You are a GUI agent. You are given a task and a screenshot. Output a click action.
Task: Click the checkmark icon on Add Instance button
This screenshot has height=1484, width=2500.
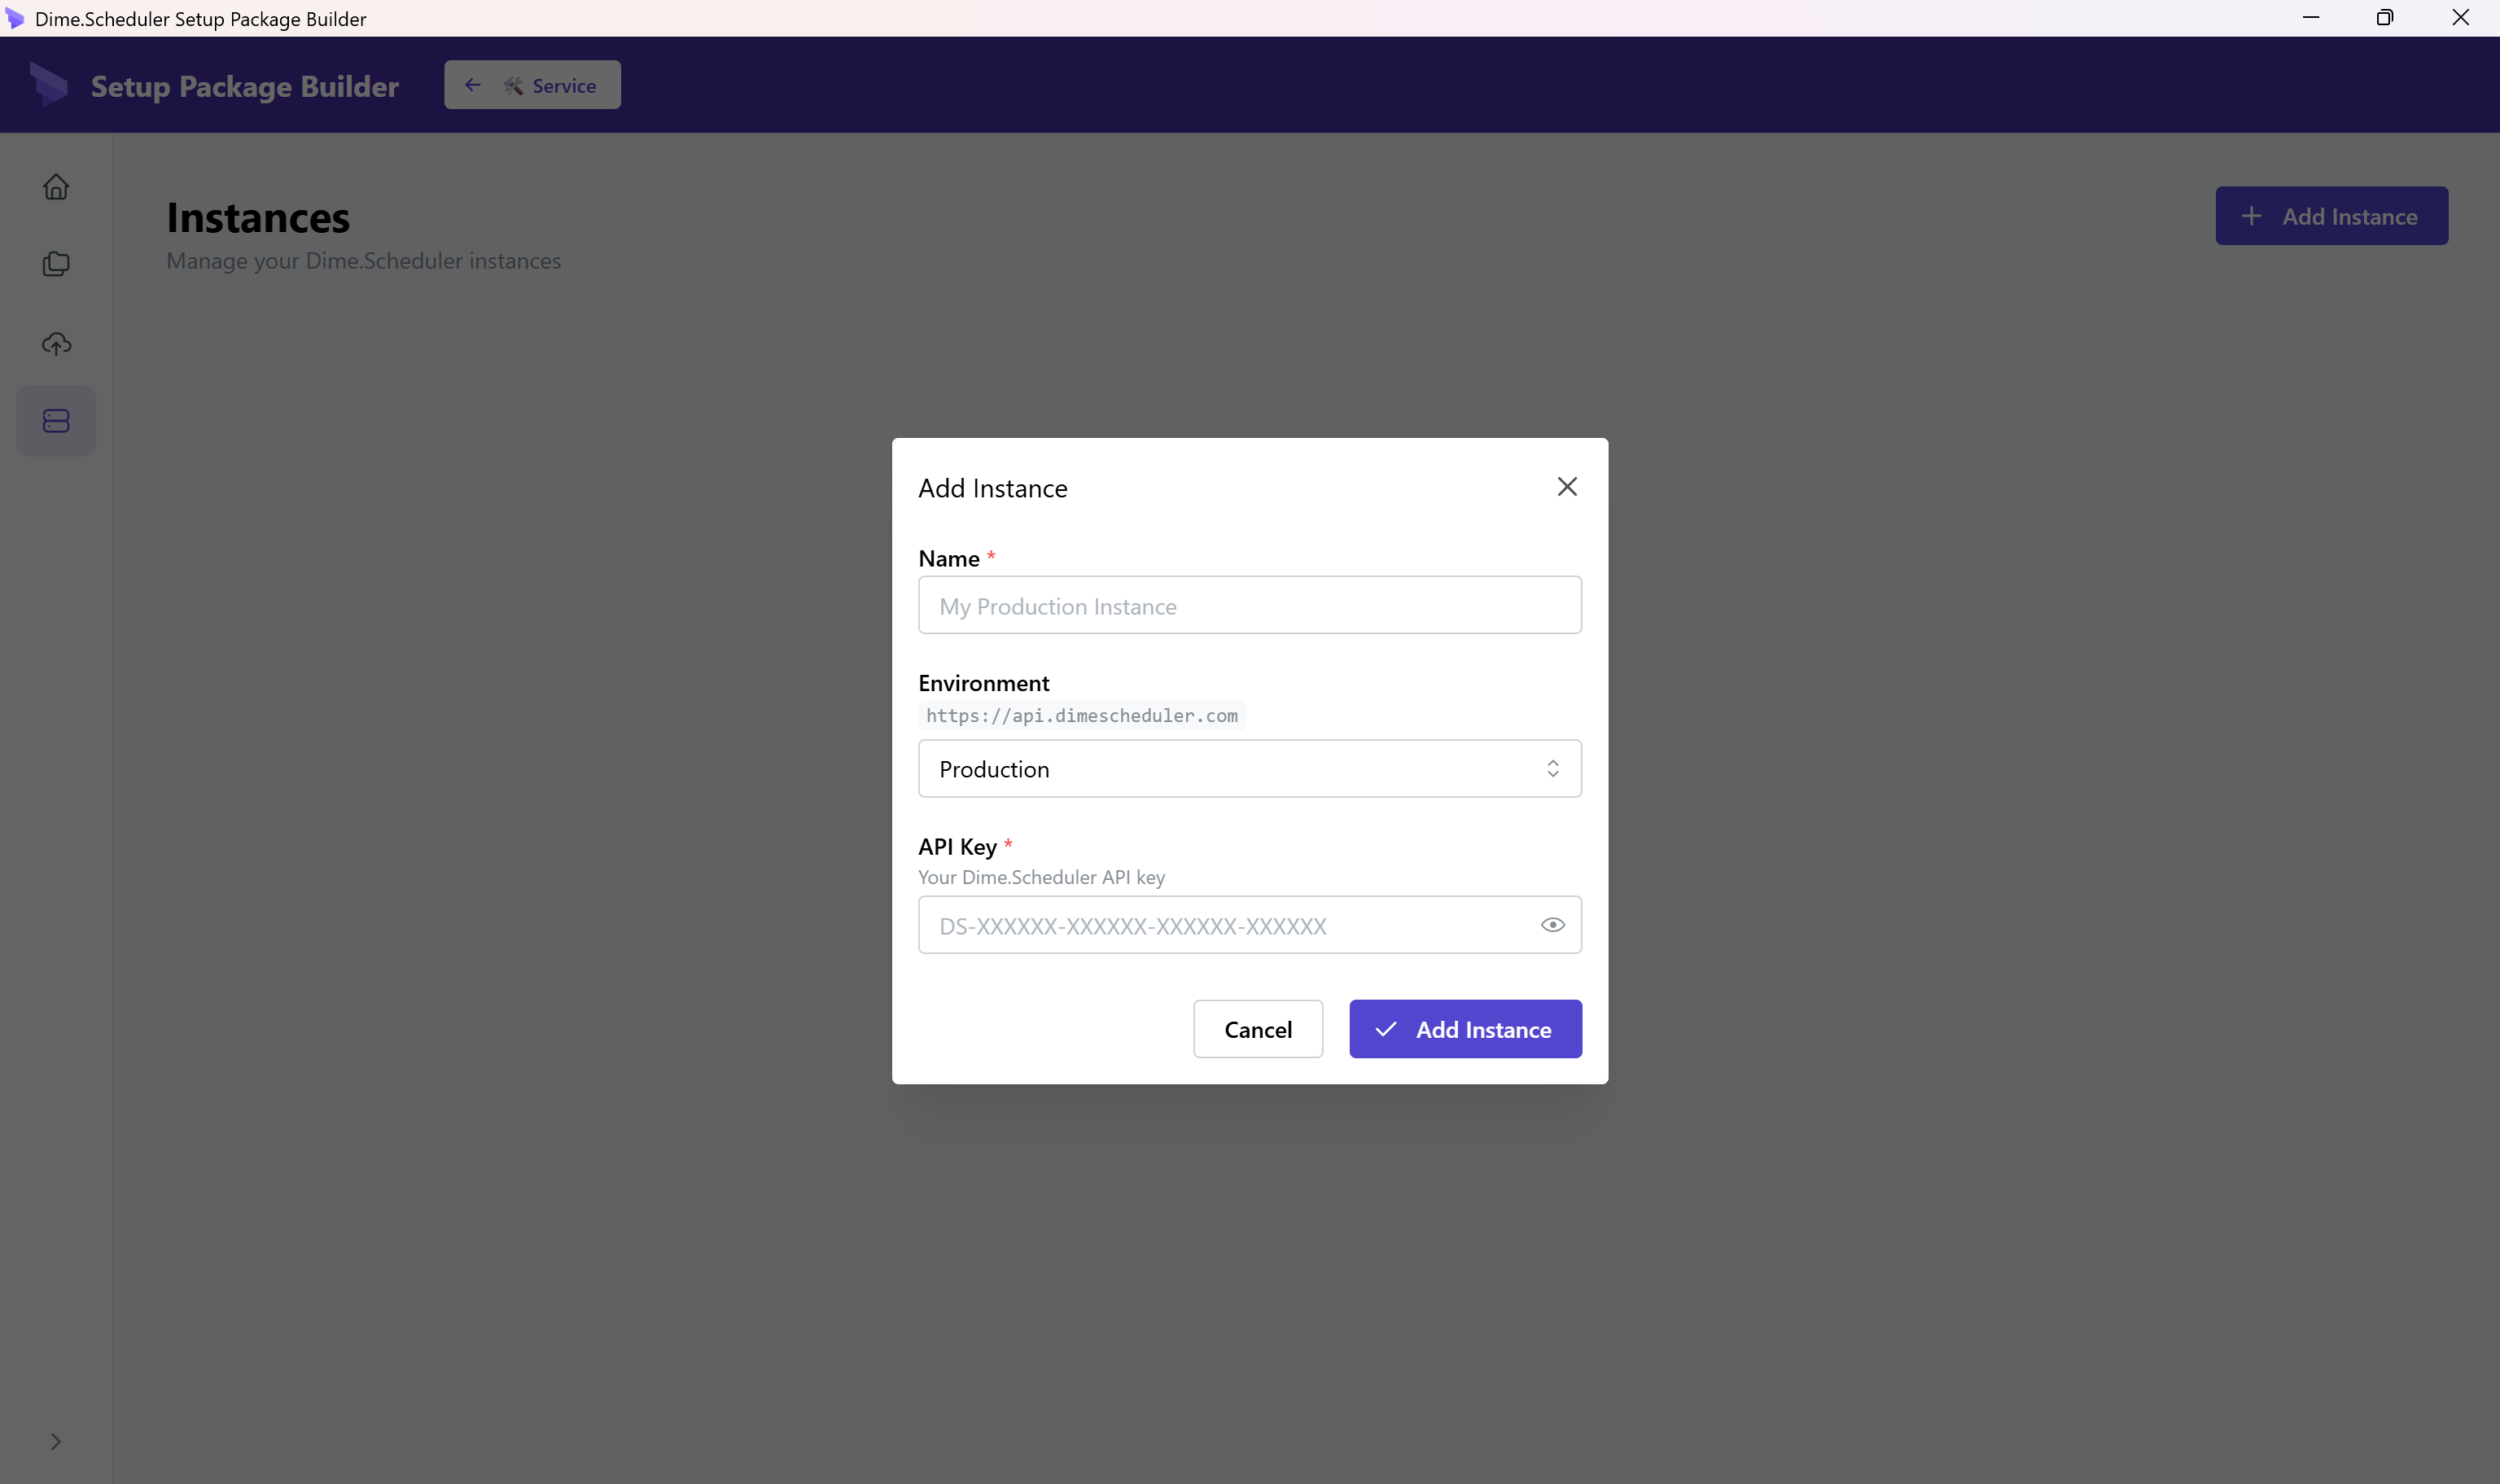coord(1386,1029)
